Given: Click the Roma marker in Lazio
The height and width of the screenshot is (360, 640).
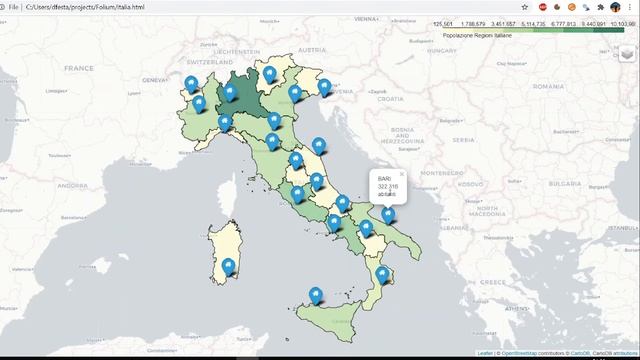Looking at the screenshot, I should tap(298, 194).
